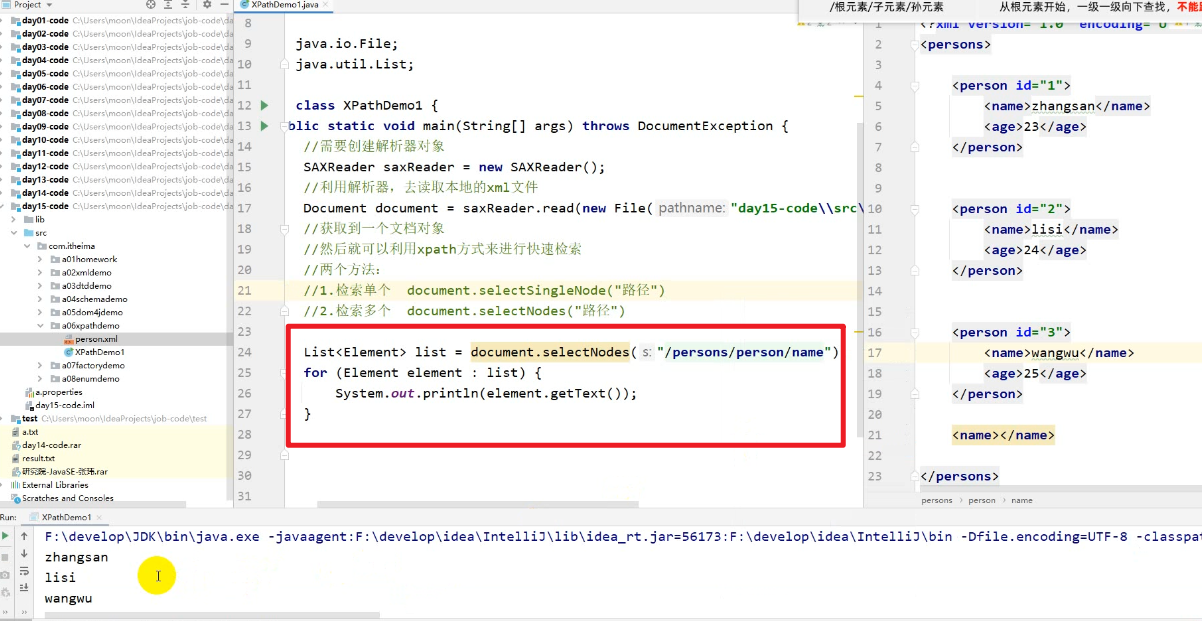The image size is (1202, 621).
Task: Run class XPathDemo1 via gutter arrow line 12
Action: click(x=264, y=105)
